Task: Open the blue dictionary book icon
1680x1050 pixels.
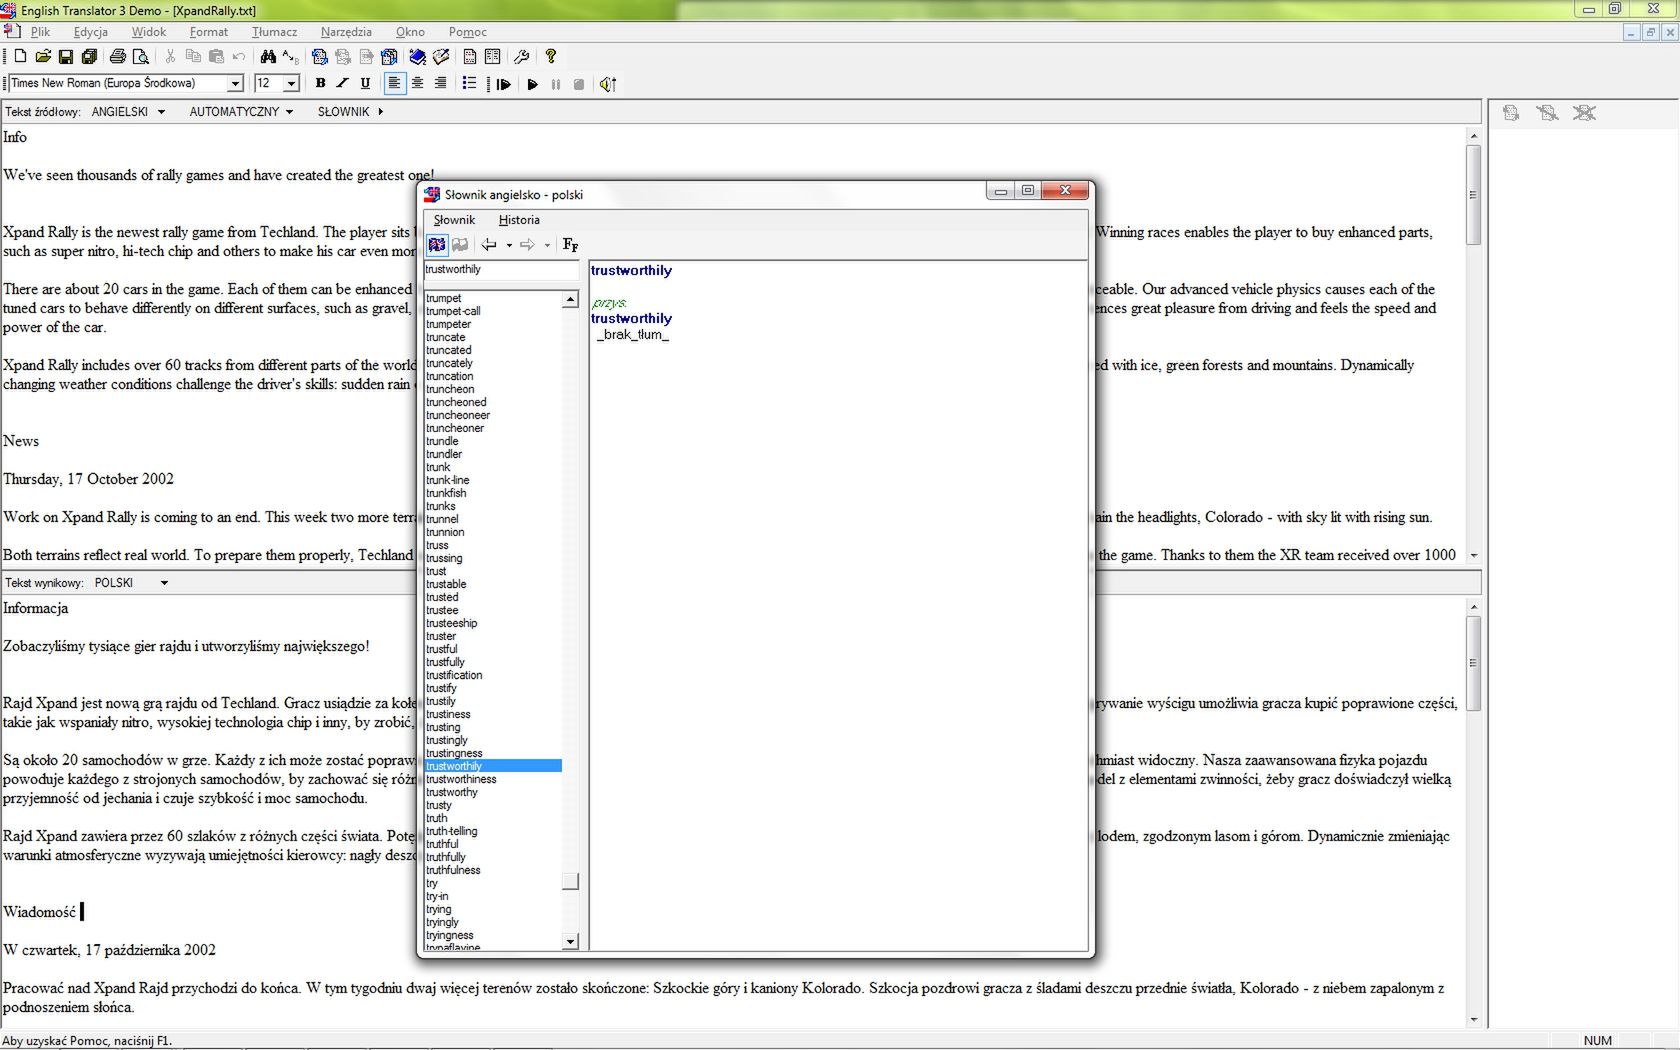Action: [418, 57]
